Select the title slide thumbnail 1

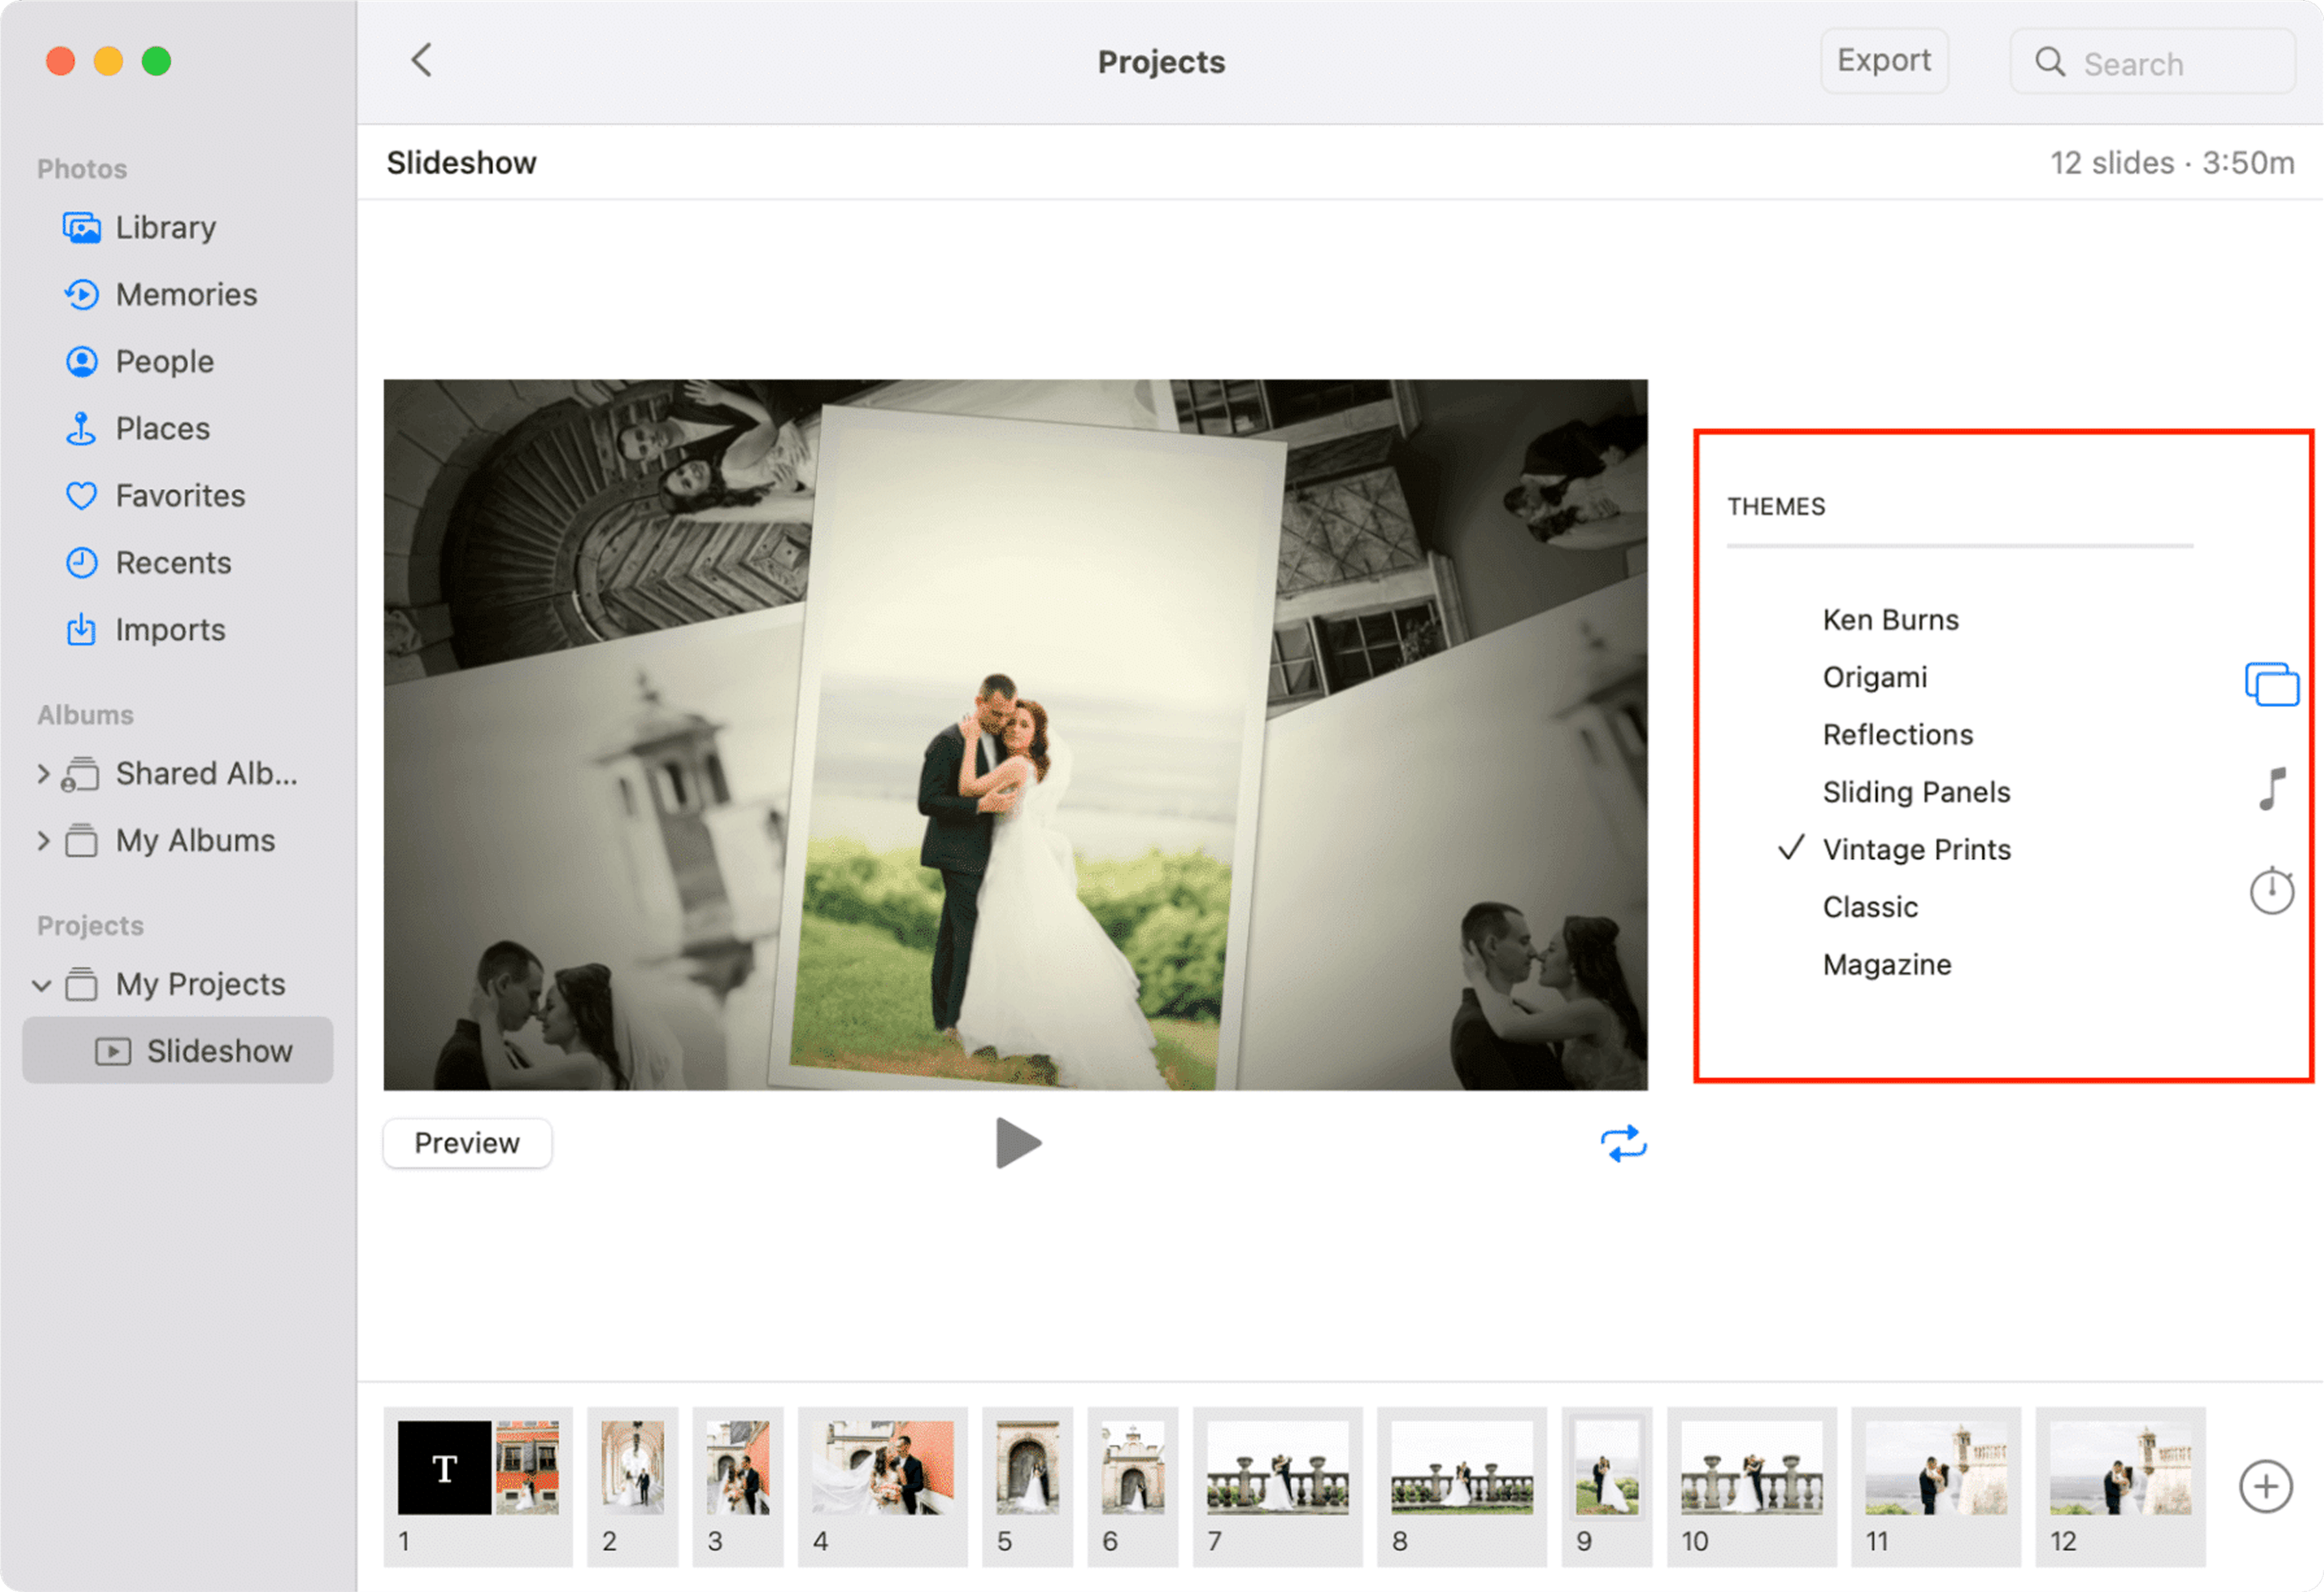(x=478, y=1486)
